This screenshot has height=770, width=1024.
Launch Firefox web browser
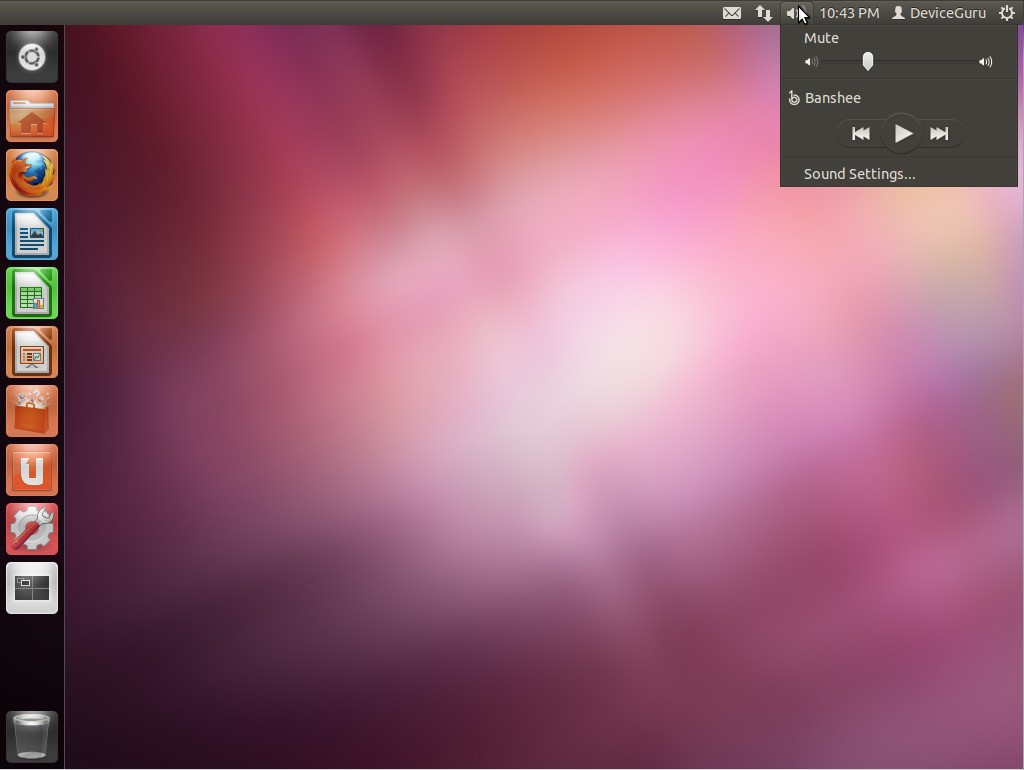(32, 175)
